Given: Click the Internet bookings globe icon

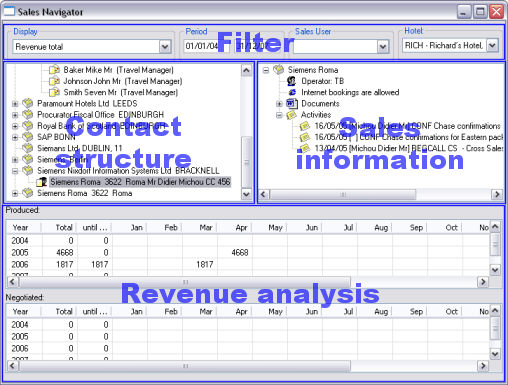Looking at the screenshot, I should coord(292,92).
